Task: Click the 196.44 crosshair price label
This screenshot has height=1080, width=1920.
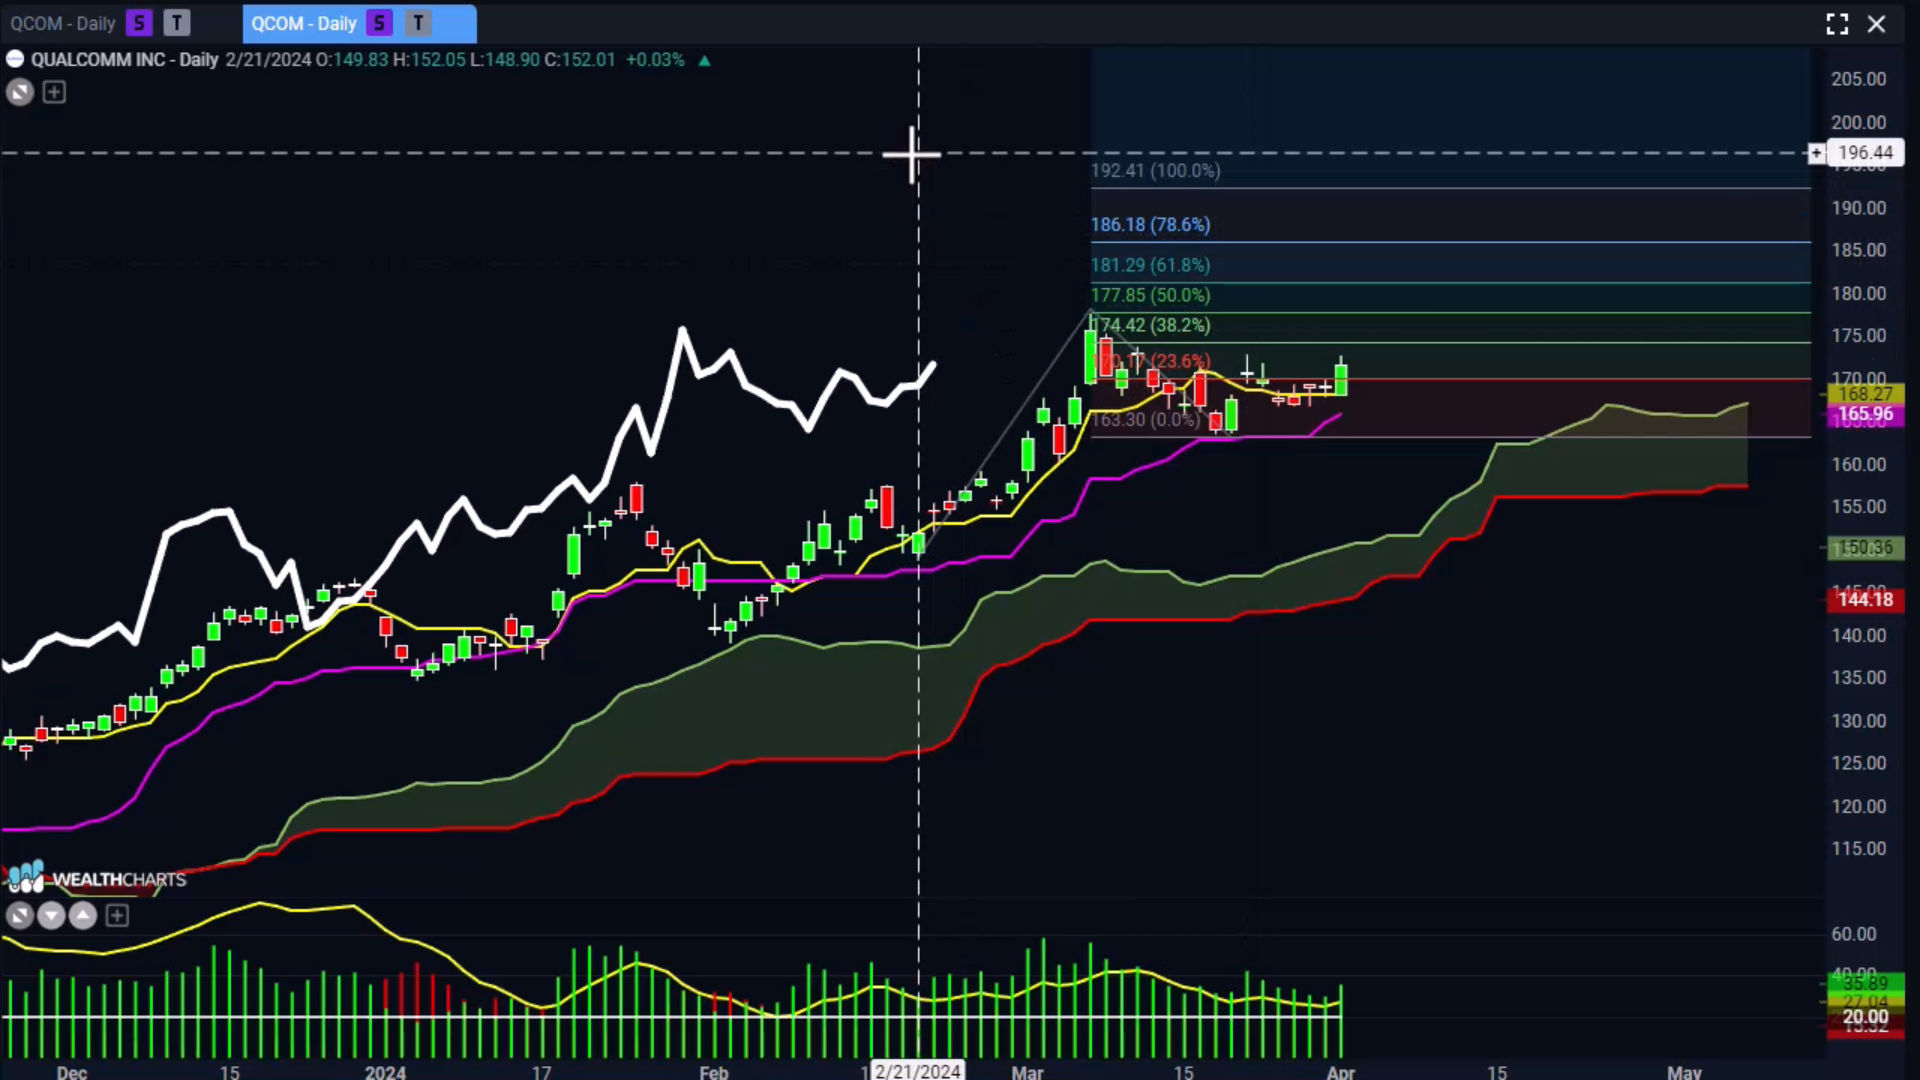Action: click(x=1866, y=153)
